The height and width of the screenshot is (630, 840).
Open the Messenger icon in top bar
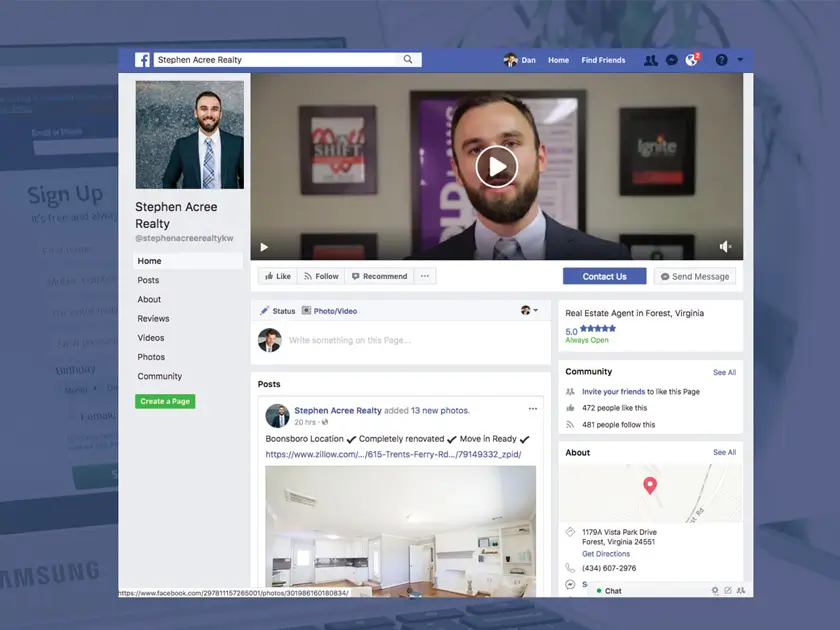(671, 60)
